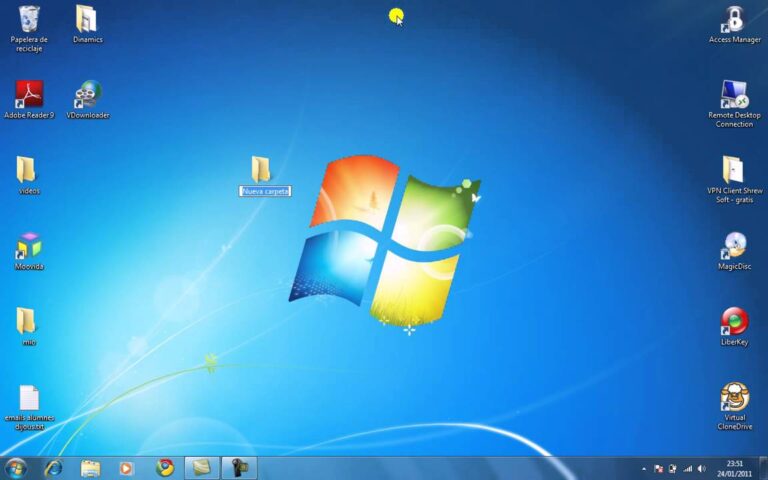Screen dimensions: 768x480
Task: Click the Access Manager desktop icon
Action: (x=734, y=19)
